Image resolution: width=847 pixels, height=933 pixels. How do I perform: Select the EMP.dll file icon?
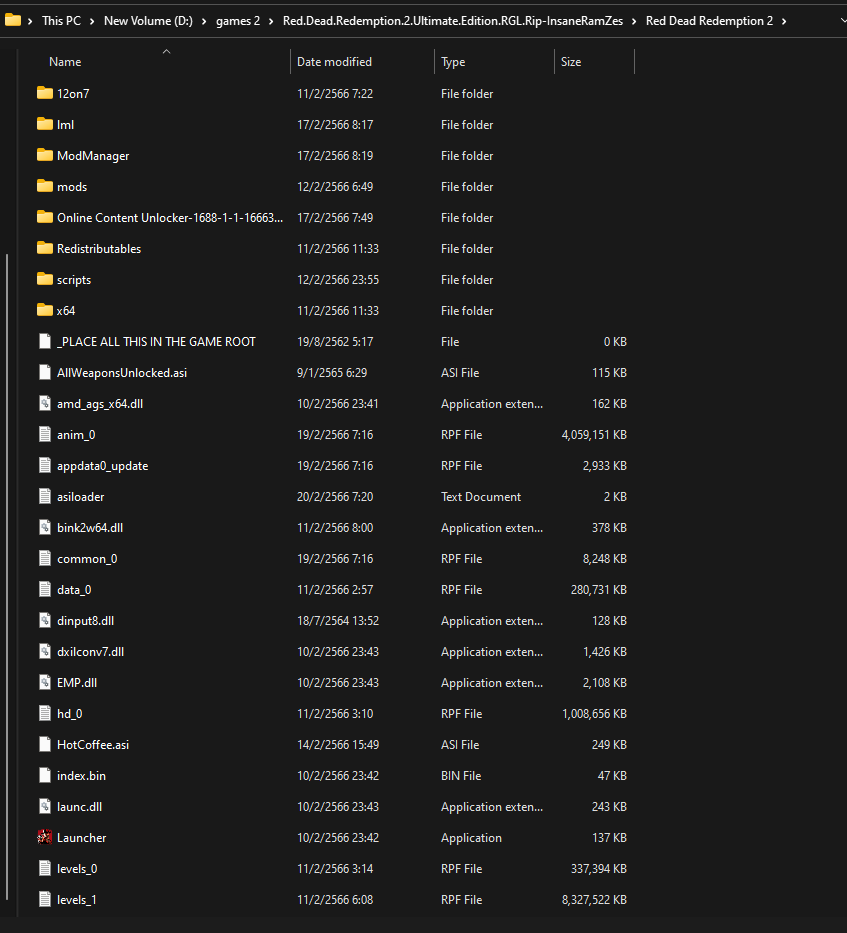44,682
